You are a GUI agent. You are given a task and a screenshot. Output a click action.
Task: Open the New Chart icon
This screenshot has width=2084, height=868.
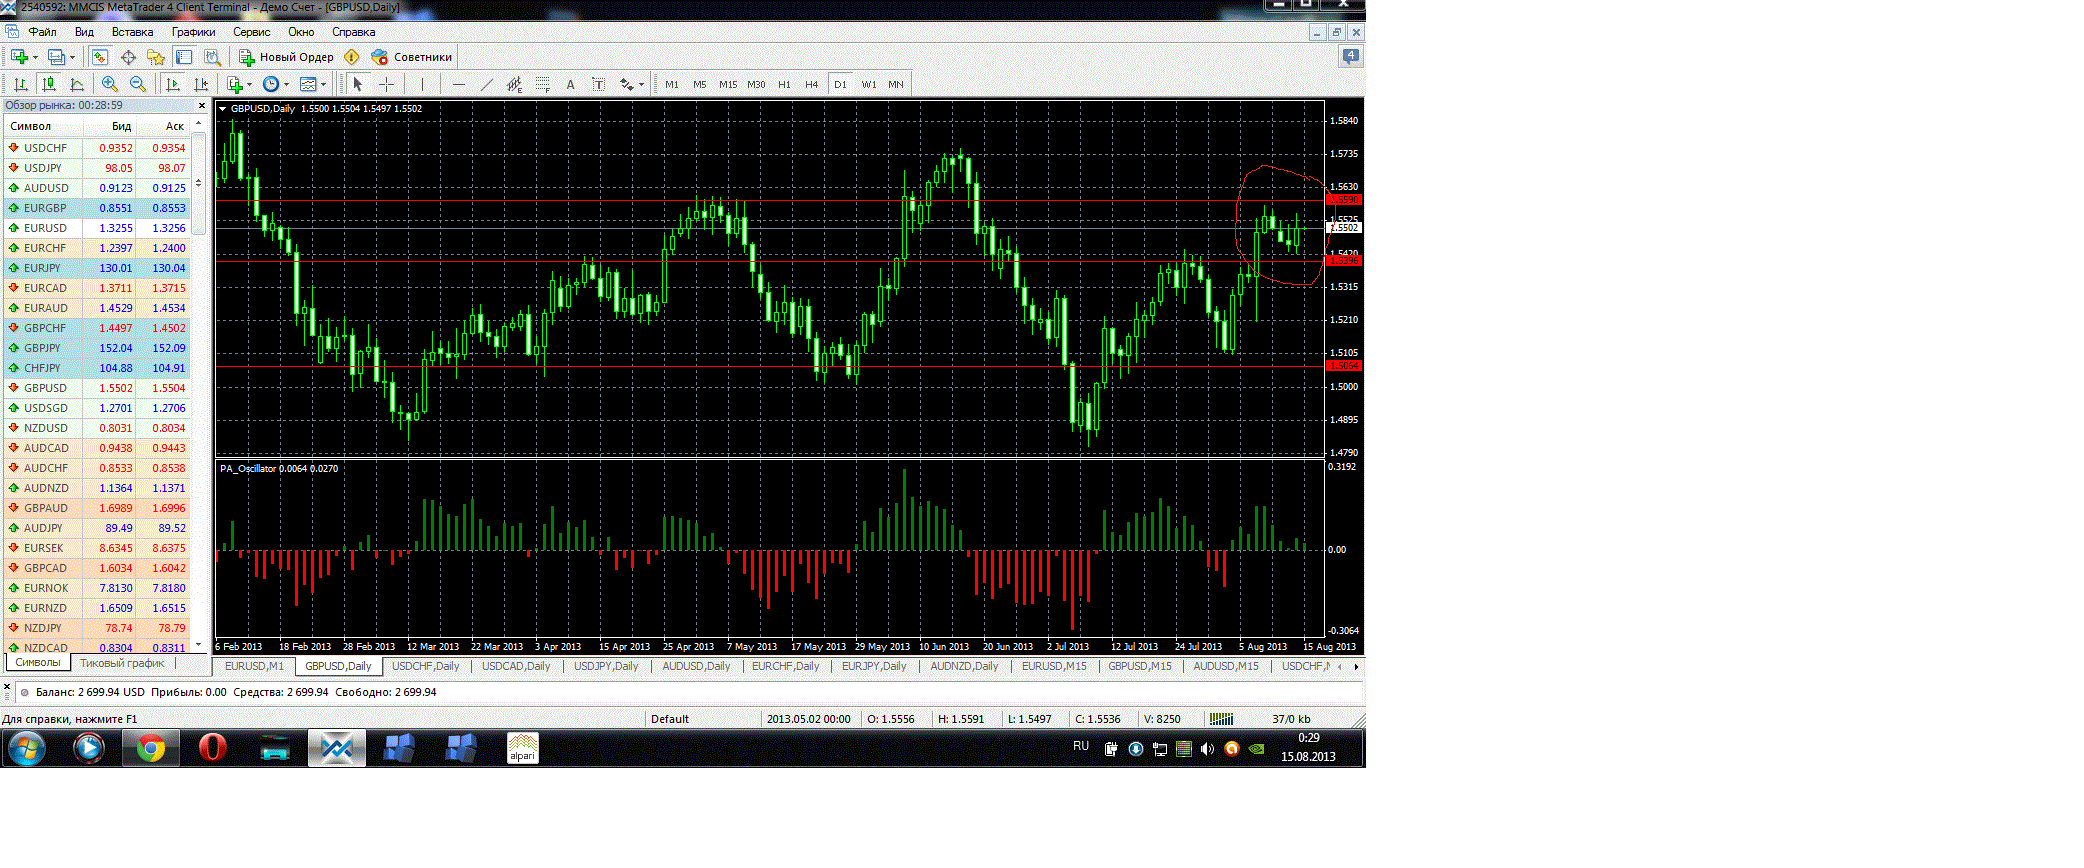(19, 57)
